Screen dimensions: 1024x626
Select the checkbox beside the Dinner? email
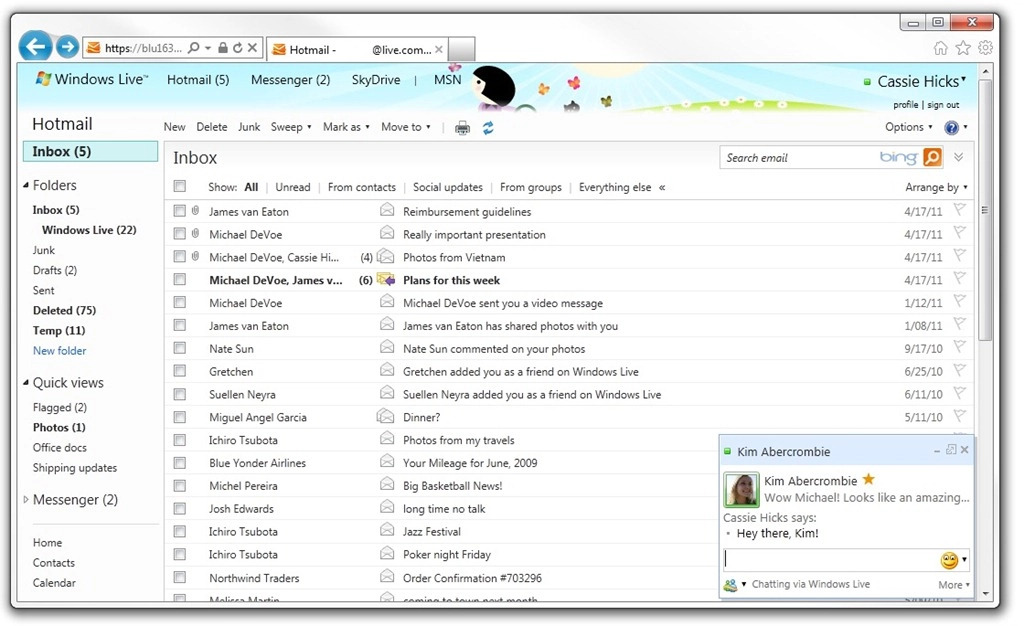pyautogui.click(x=180, y=417)
